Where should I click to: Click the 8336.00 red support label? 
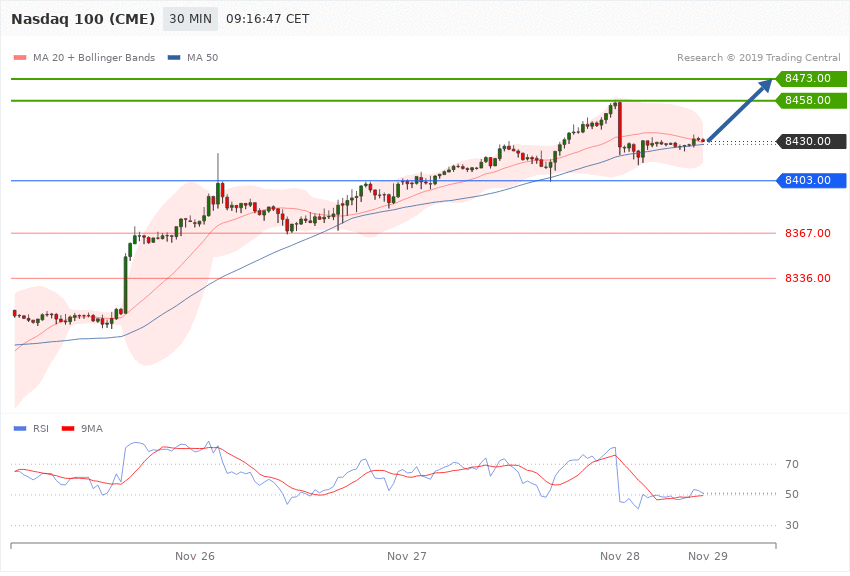[x=808, y=278]
